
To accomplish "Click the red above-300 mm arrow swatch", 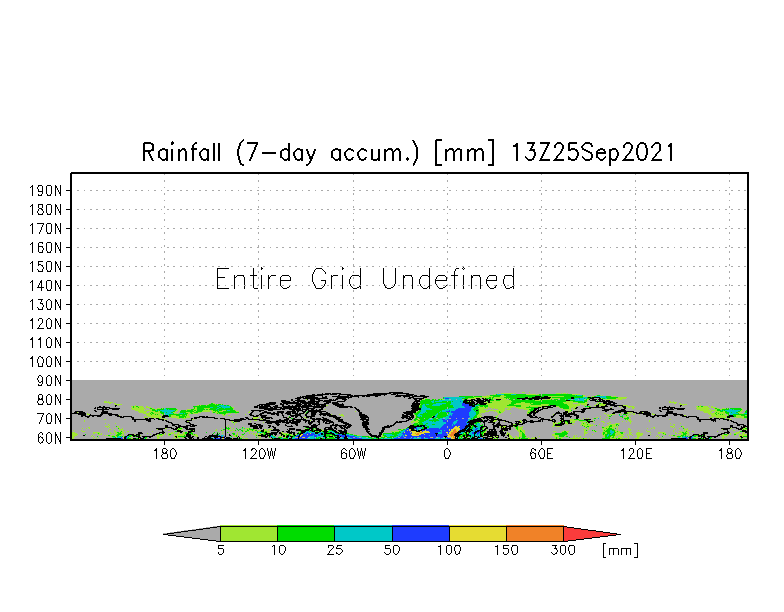I will pyautogui.click(x=590, y=534).
